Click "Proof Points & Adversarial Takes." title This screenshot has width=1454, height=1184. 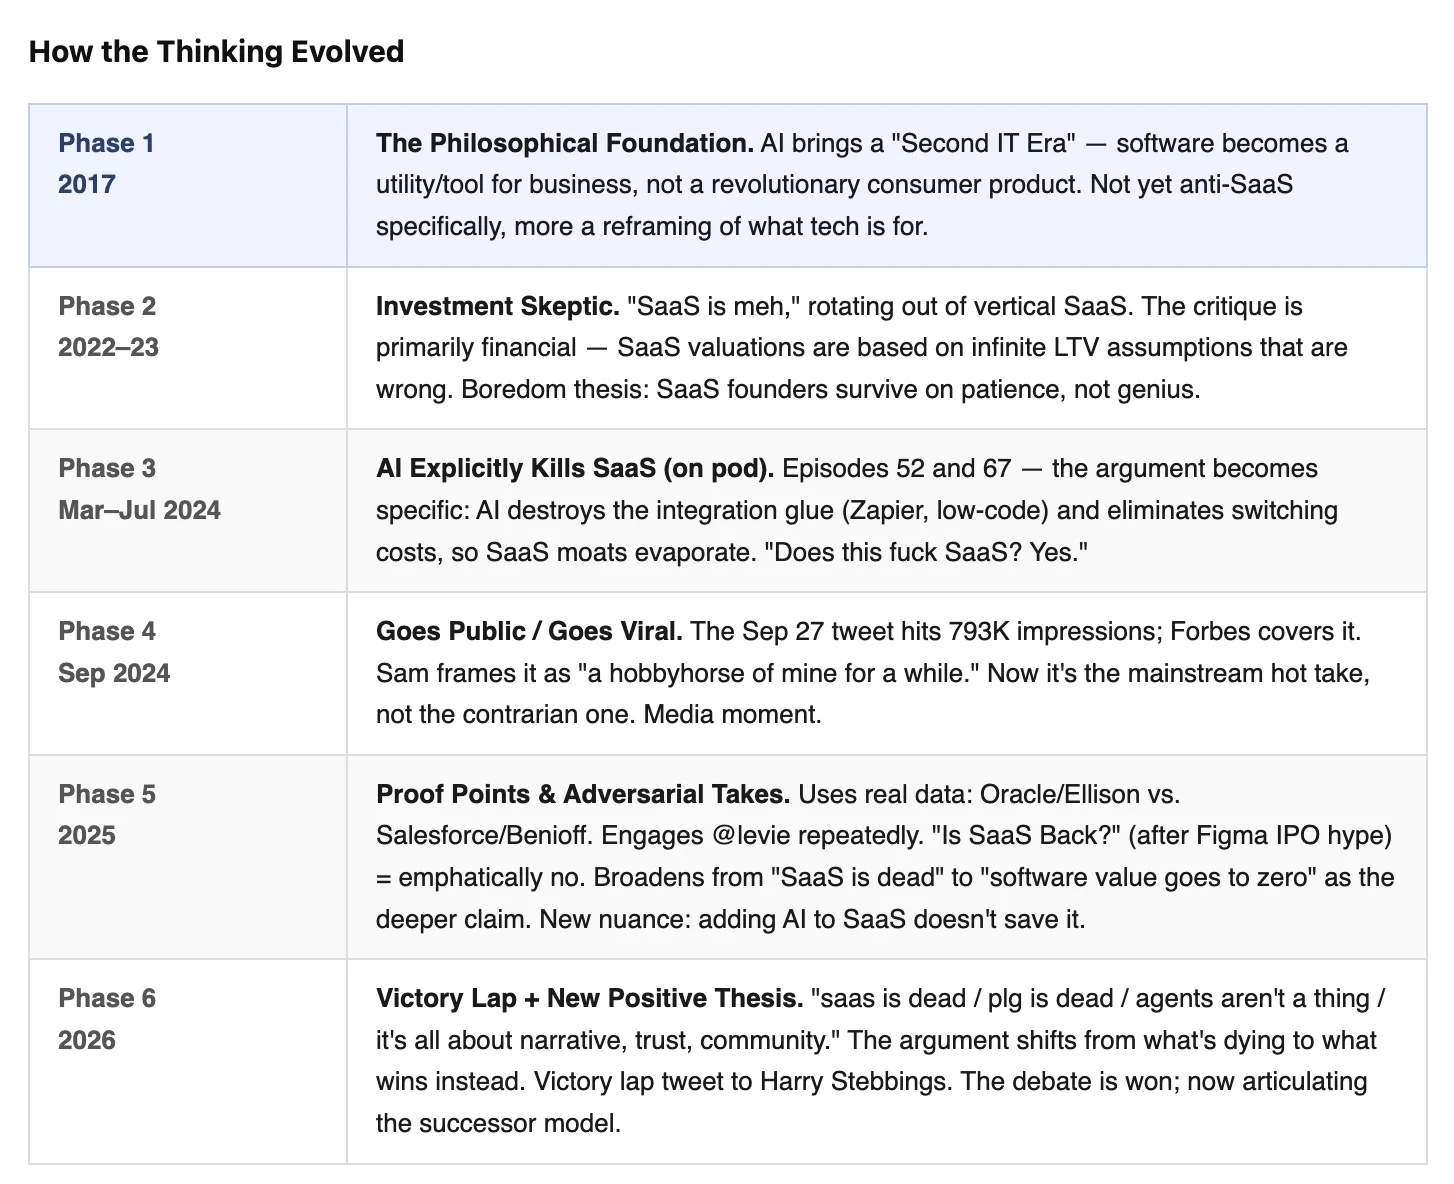[582, 794]
